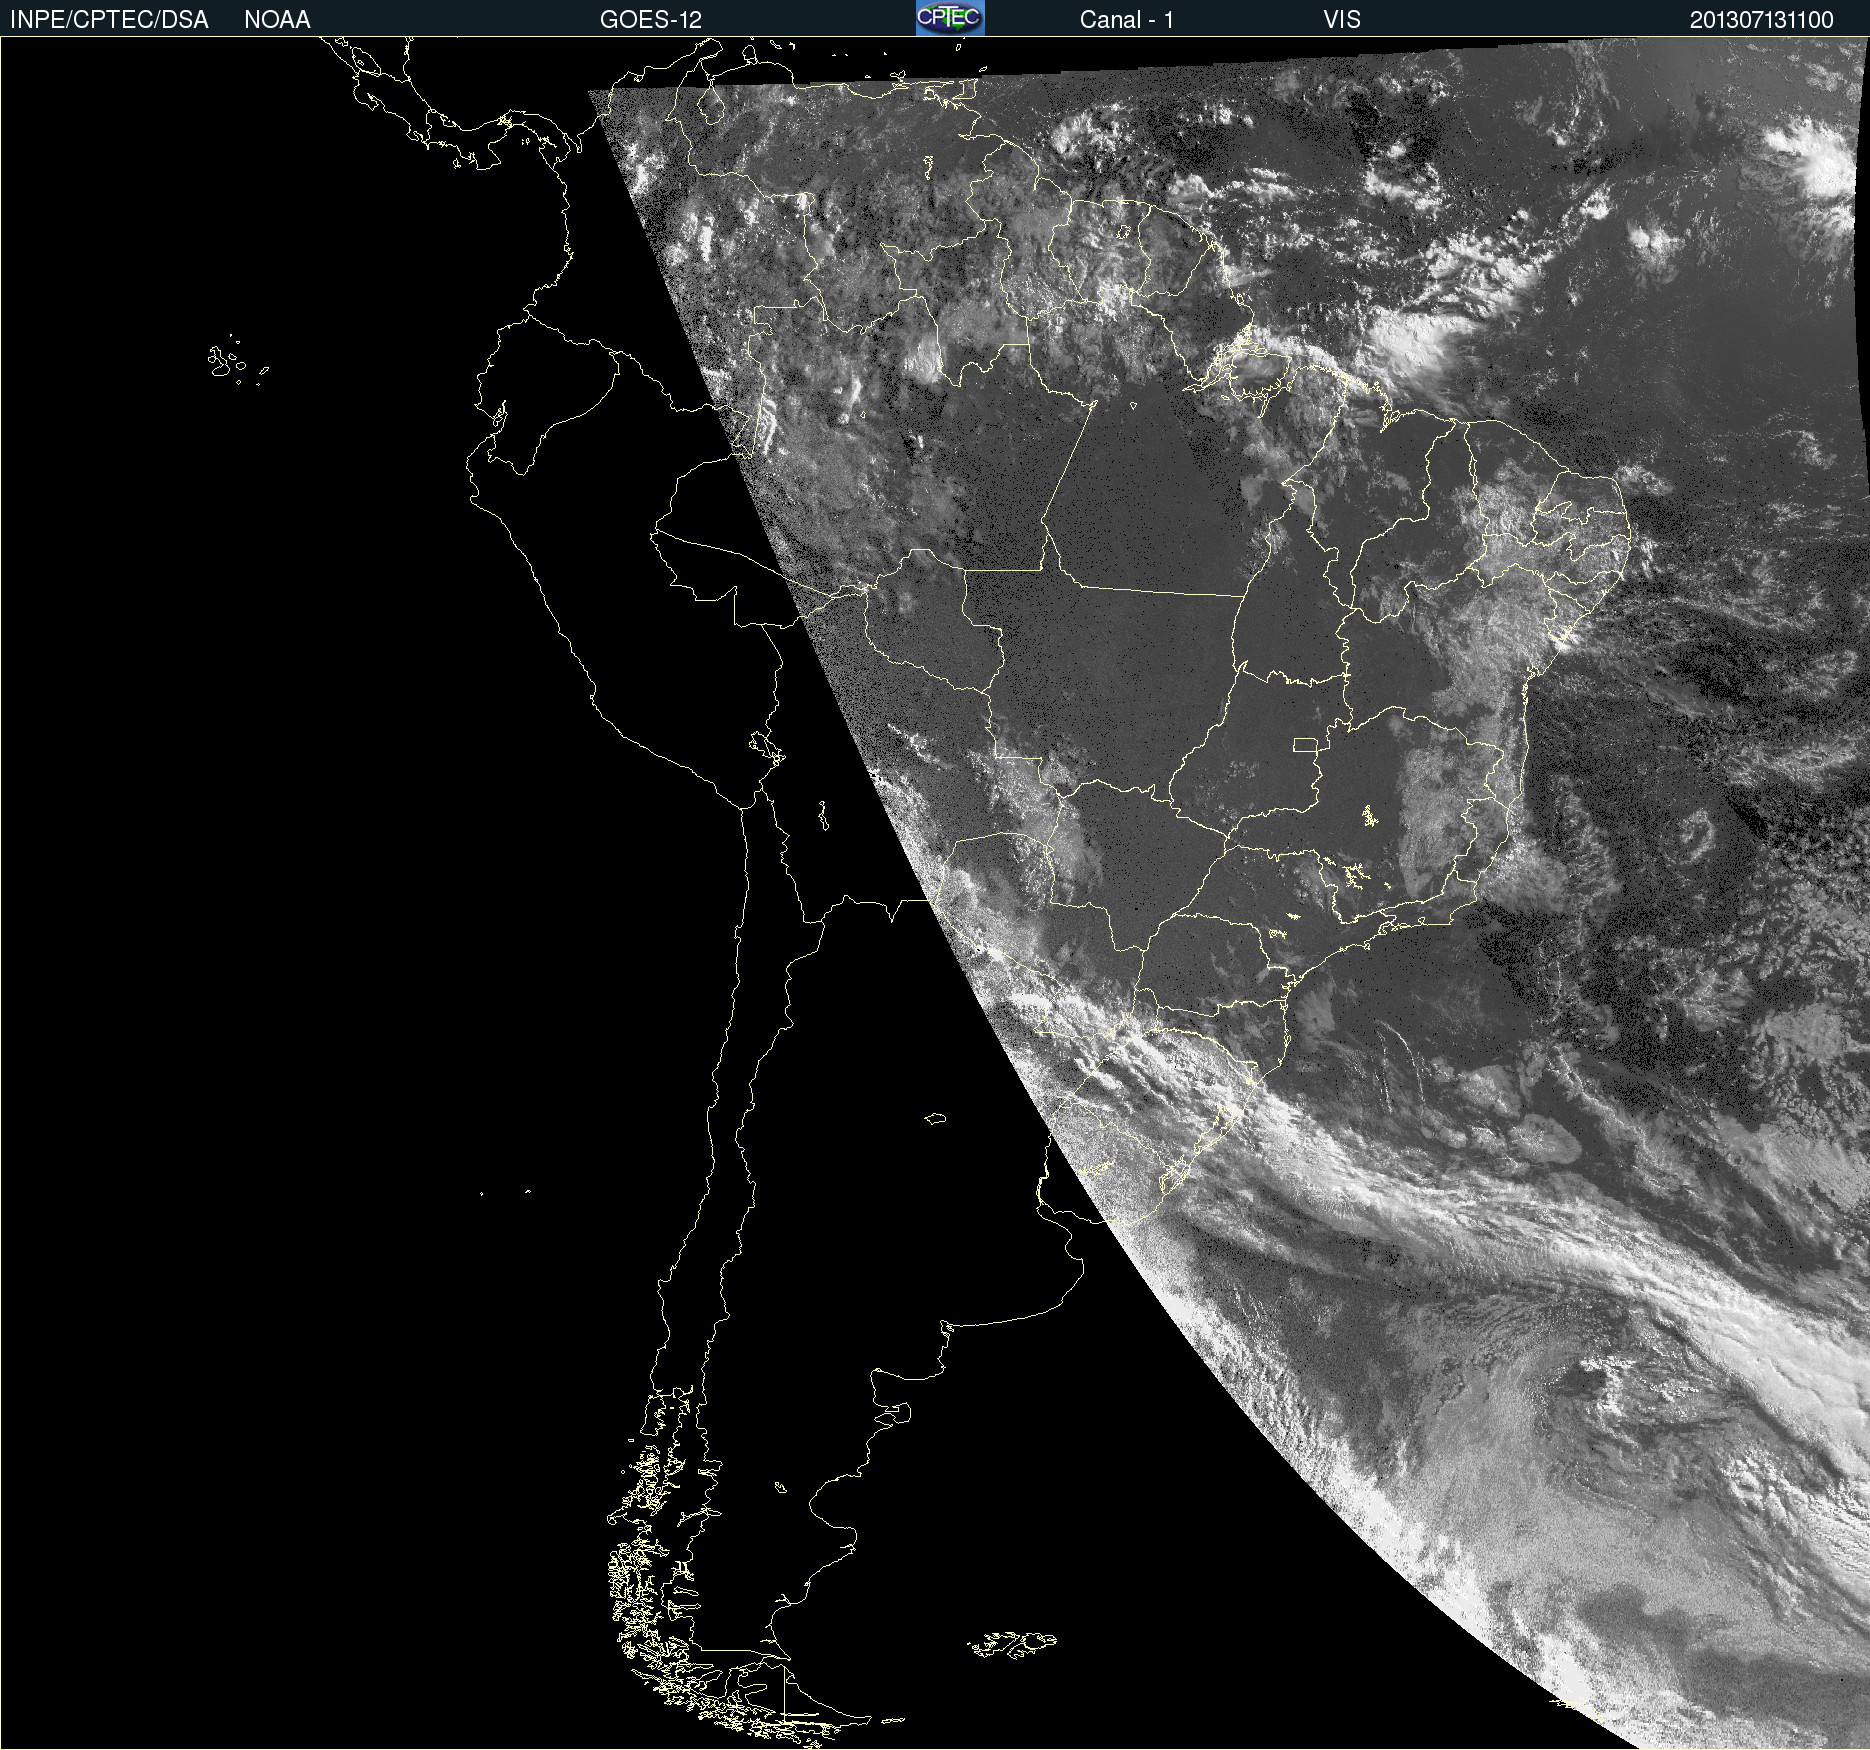
Task: Click the INPE/CPTEC/DSA header text
Action: coord(109,20)
